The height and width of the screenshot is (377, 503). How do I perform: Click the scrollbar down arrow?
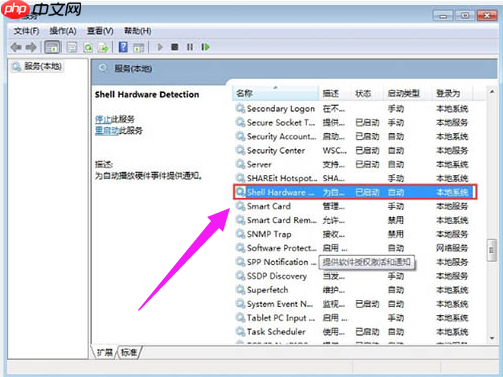coord(492,338)
